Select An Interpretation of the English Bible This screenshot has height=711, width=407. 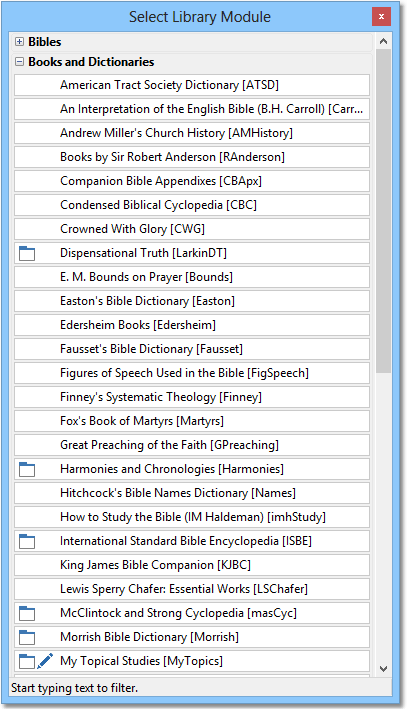click(x=192, y=109)
